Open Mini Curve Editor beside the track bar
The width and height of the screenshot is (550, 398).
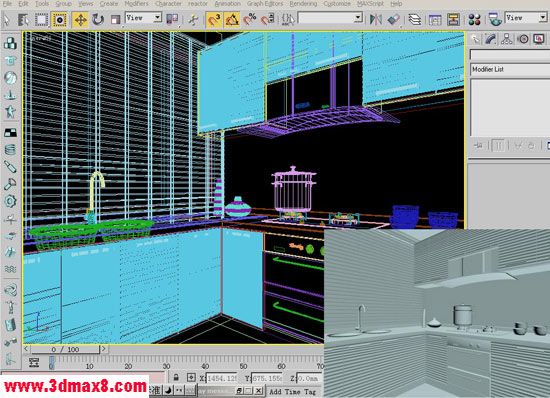[34, 363]
